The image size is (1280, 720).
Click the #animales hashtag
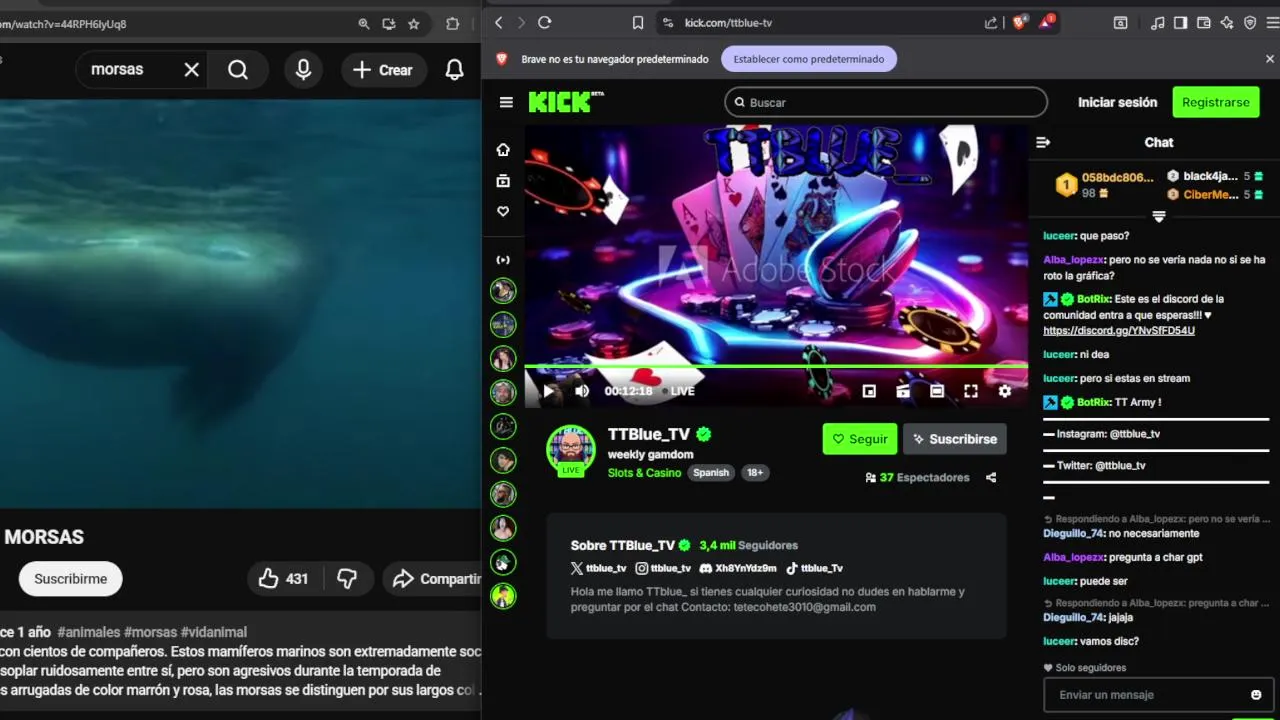click(x=89, y=632)
